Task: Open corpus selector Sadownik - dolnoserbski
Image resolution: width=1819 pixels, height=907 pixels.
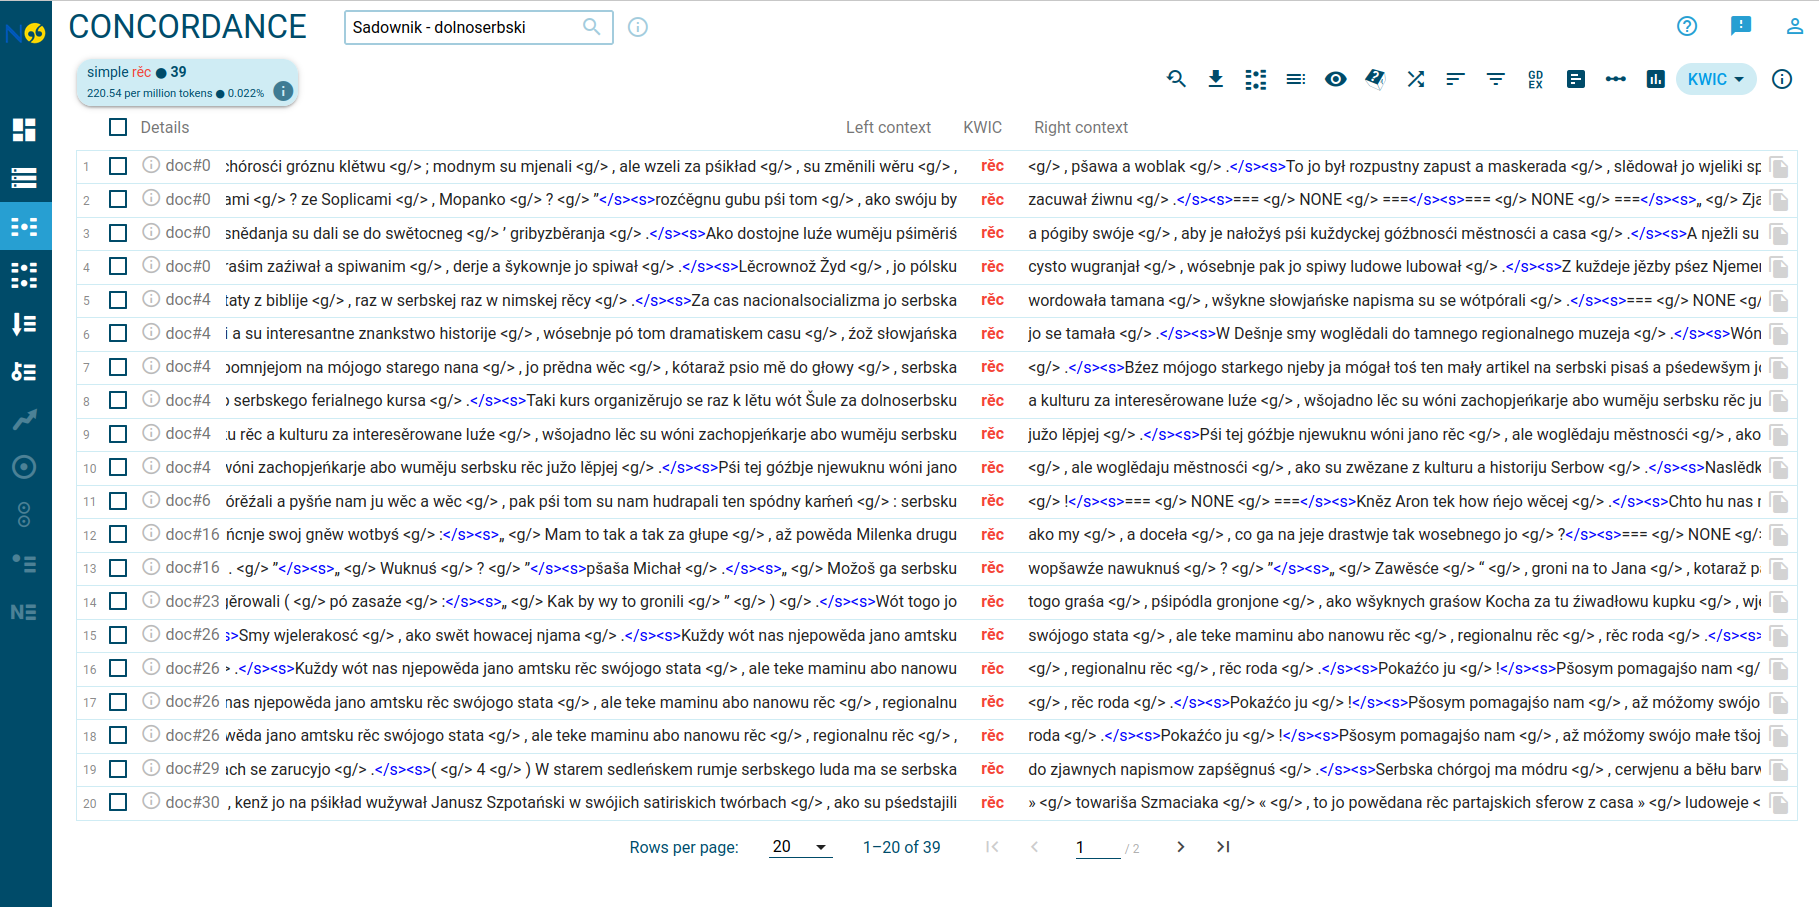Action: click(478, 27)
